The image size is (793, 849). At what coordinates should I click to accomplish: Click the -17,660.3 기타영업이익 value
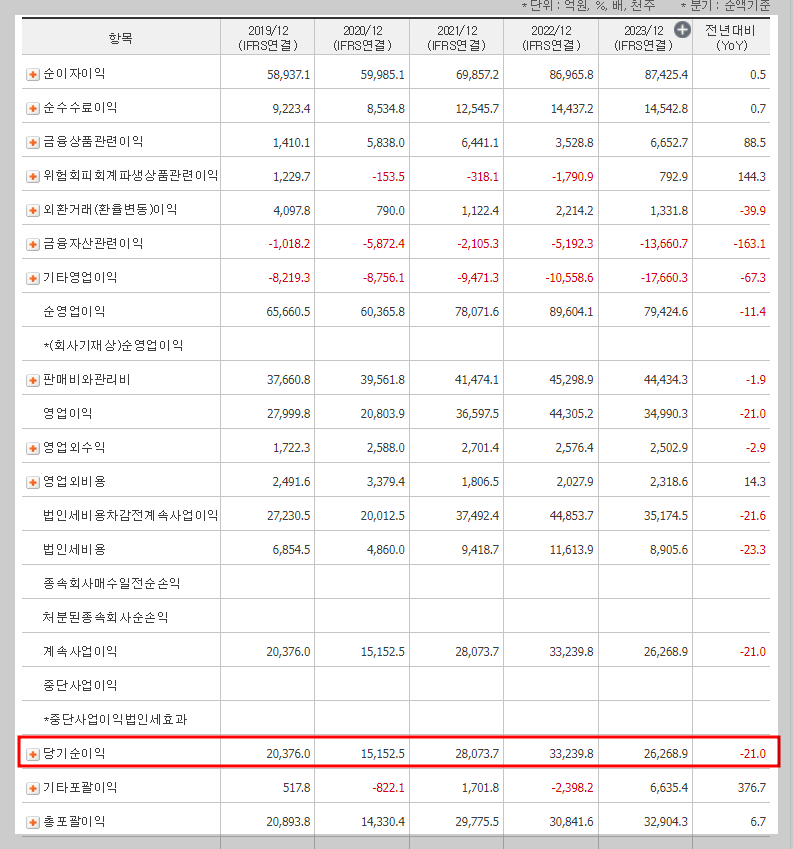tap(664, 278)
